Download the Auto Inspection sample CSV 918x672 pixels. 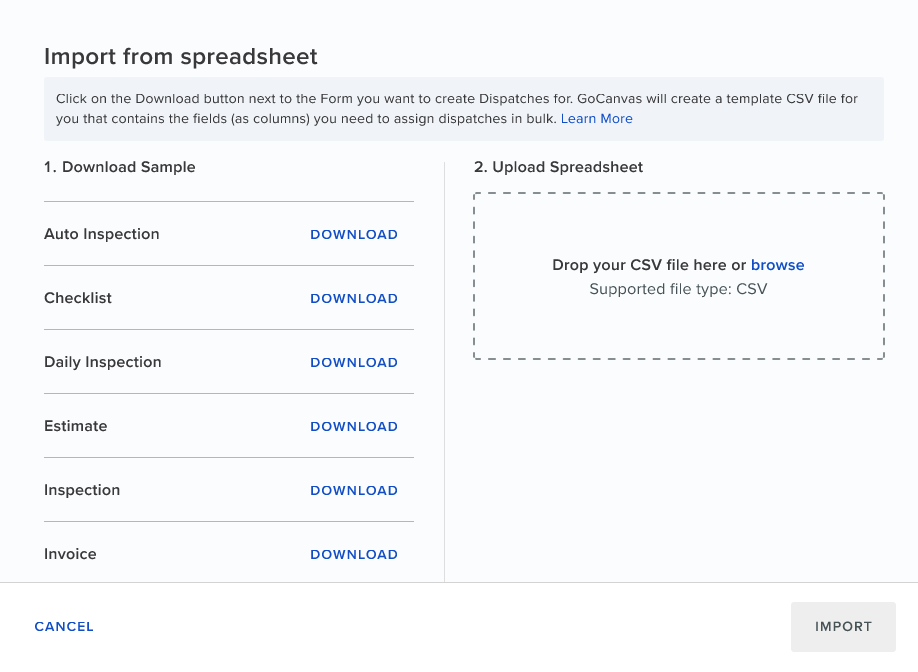pos(354,234)
